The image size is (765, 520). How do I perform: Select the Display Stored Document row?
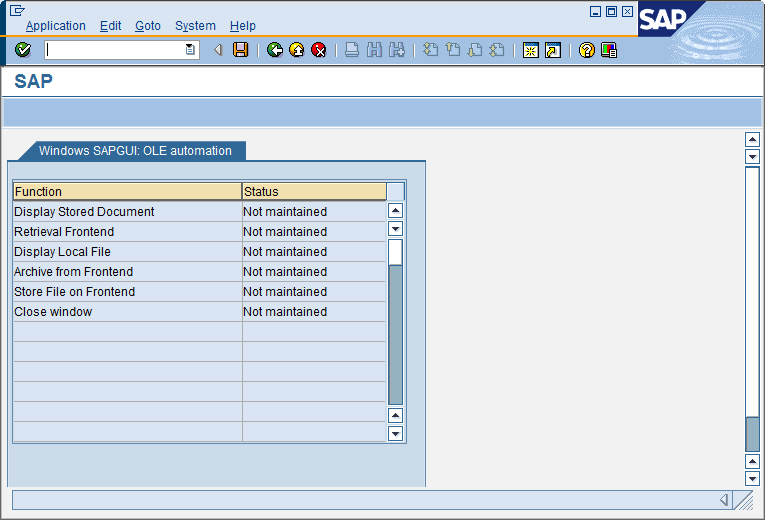tap(127, 212)
